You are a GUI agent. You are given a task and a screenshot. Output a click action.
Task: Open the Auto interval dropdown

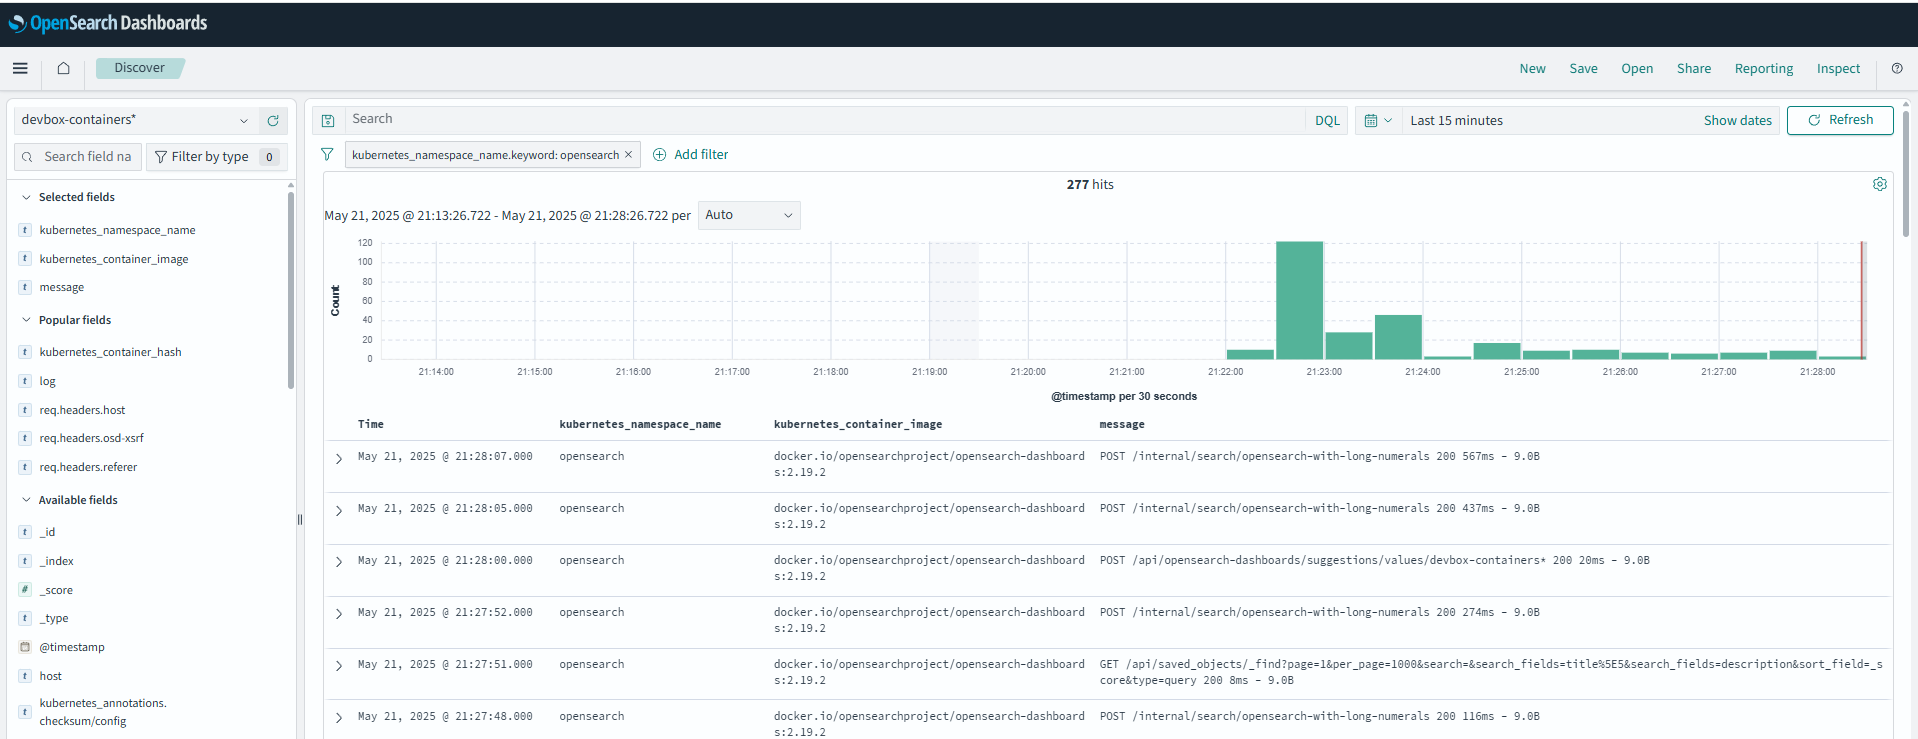tap(749, 215)
